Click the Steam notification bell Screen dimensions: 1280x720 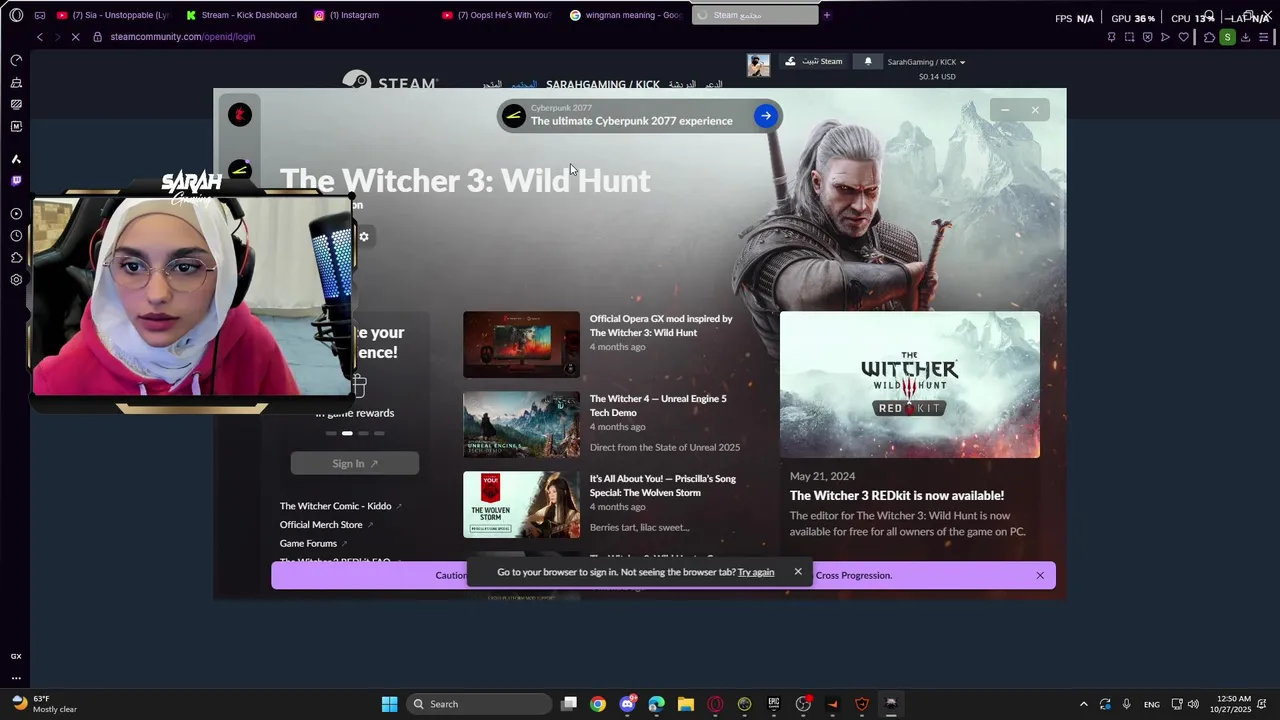click(868, 62)
